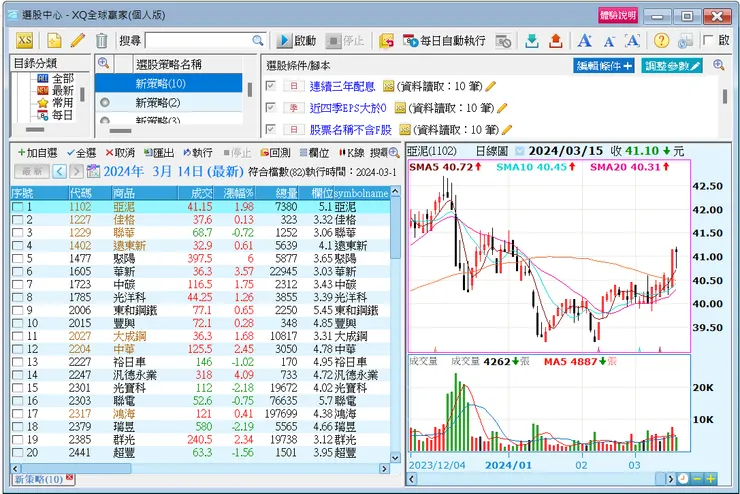
Task: Click the magnifier icon in search box
Action: 258,41
